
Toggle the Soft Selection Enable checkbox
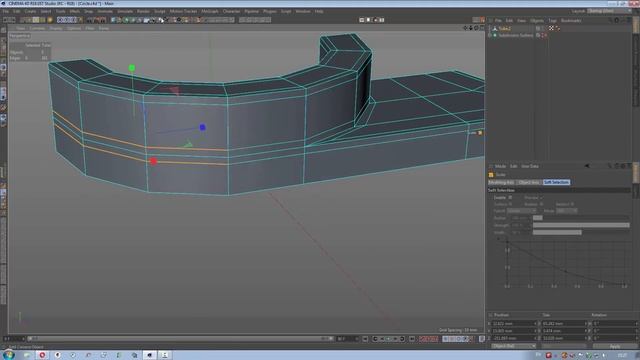click(x=510, y=198)
